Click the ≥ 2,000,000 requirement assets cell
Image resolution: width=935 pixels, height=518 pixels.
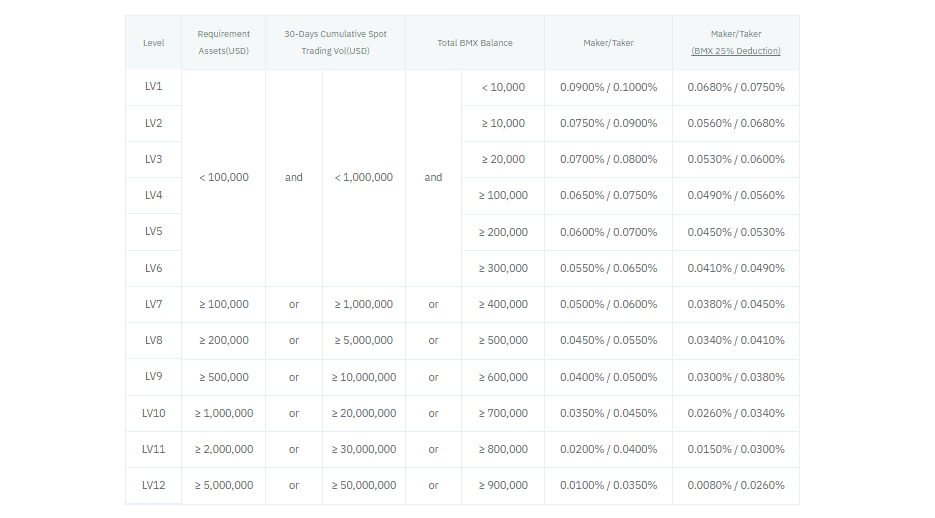point(223,449)
